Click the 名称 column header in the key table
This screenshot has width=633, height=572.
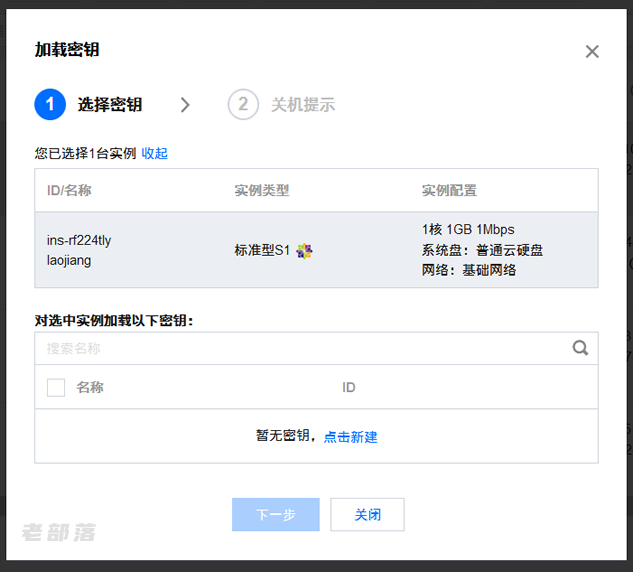[90, 388]
